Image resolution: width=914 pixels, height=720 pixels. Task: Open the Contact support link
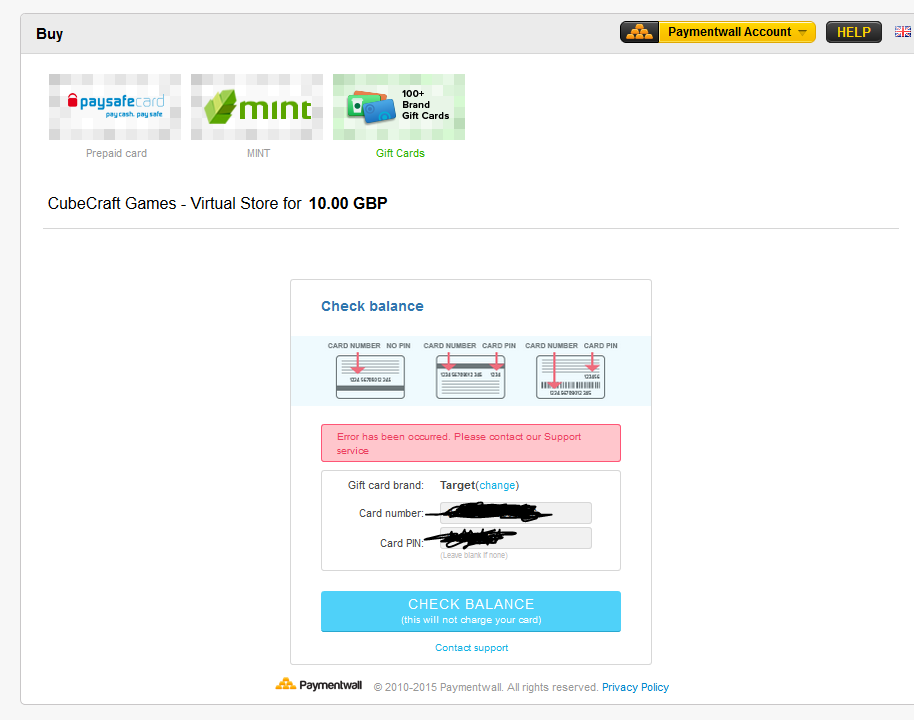click(x=471, y=648)
